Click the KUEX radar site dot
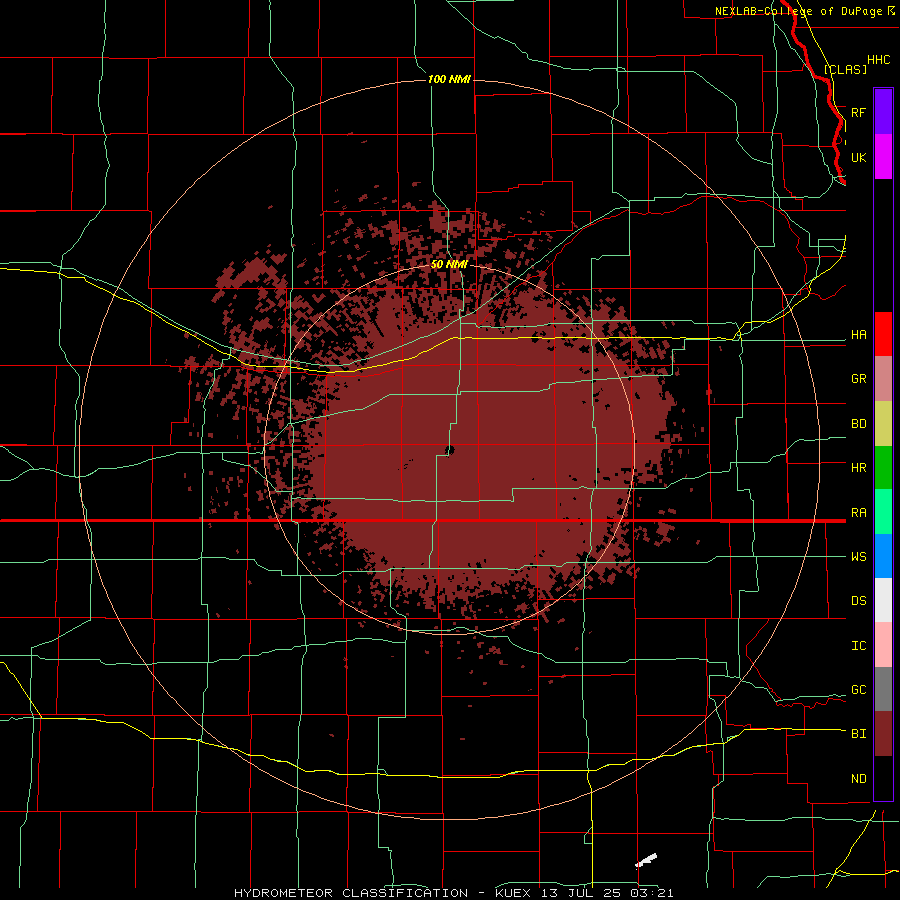 [x=449, y=451]
